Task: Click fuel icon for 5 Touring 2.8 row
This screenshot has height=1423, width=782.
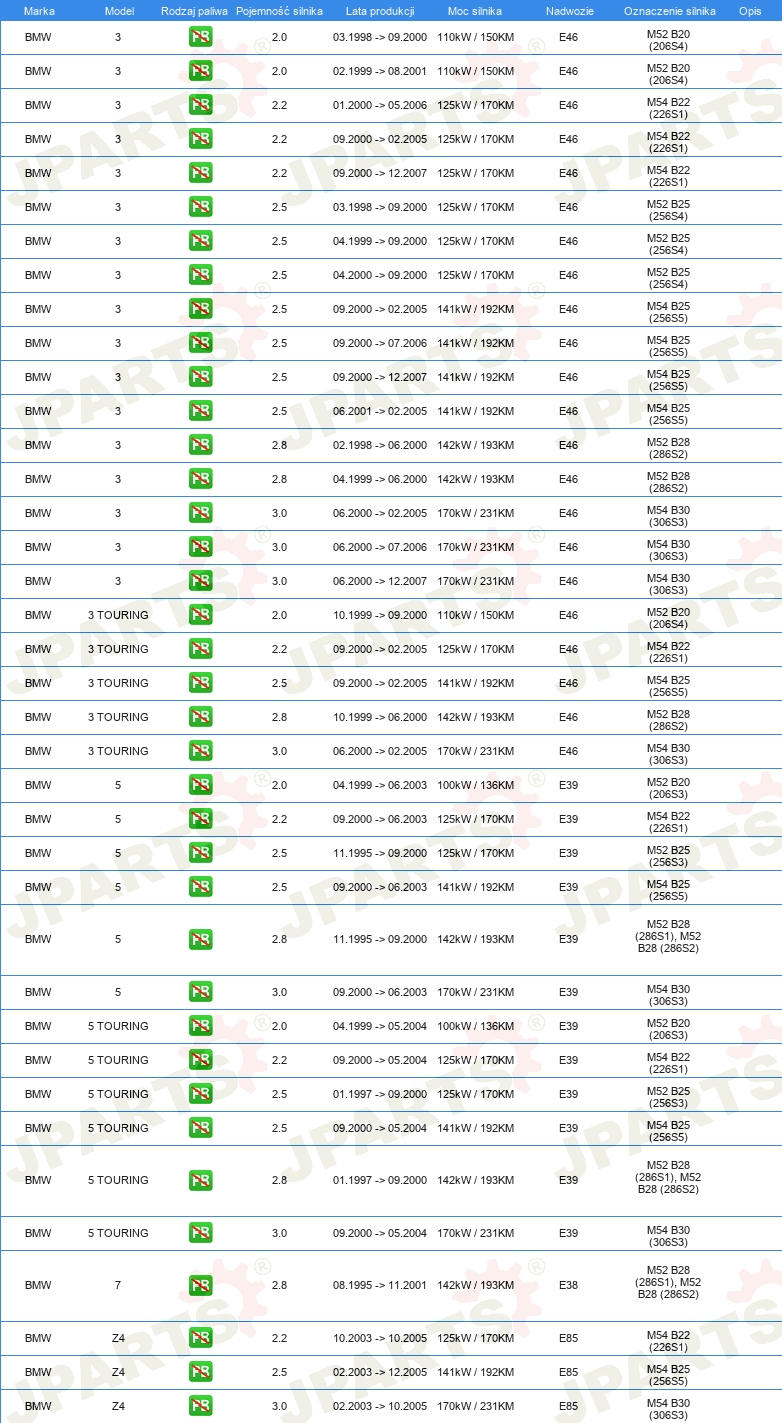Action: point(200,1180)
